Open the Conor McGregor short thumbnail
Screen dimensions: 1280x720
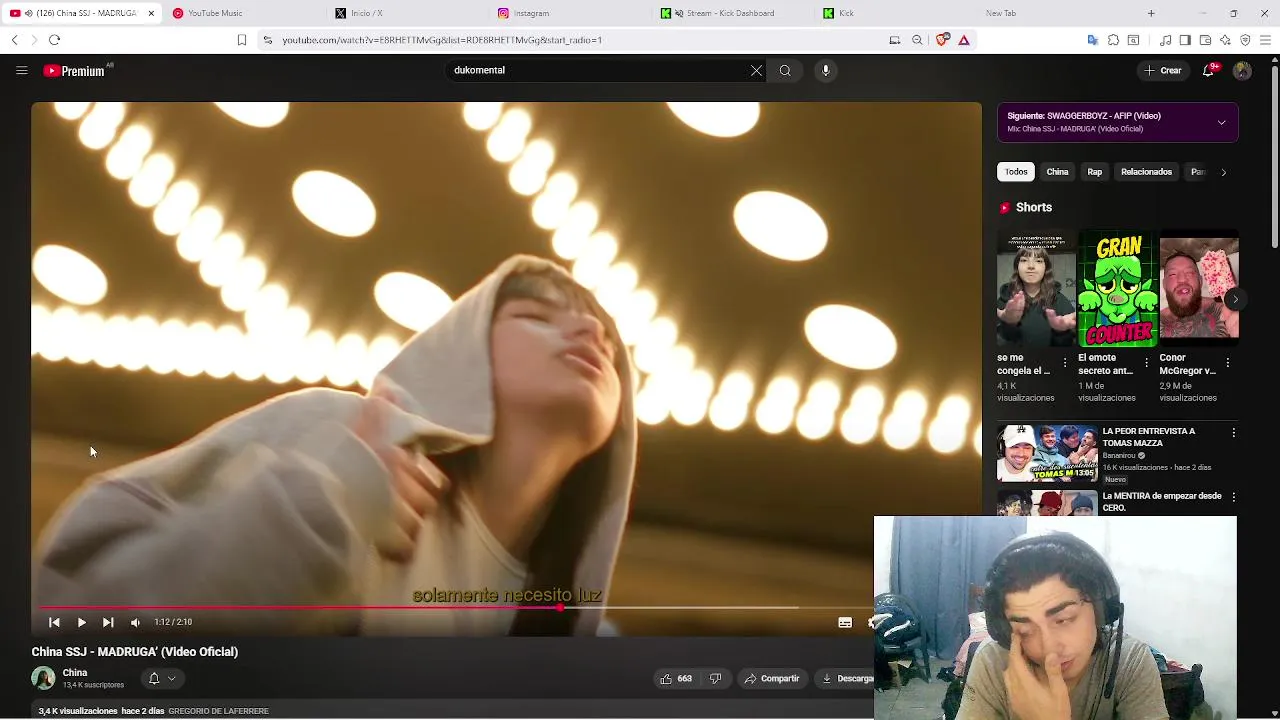point(1199,288)
